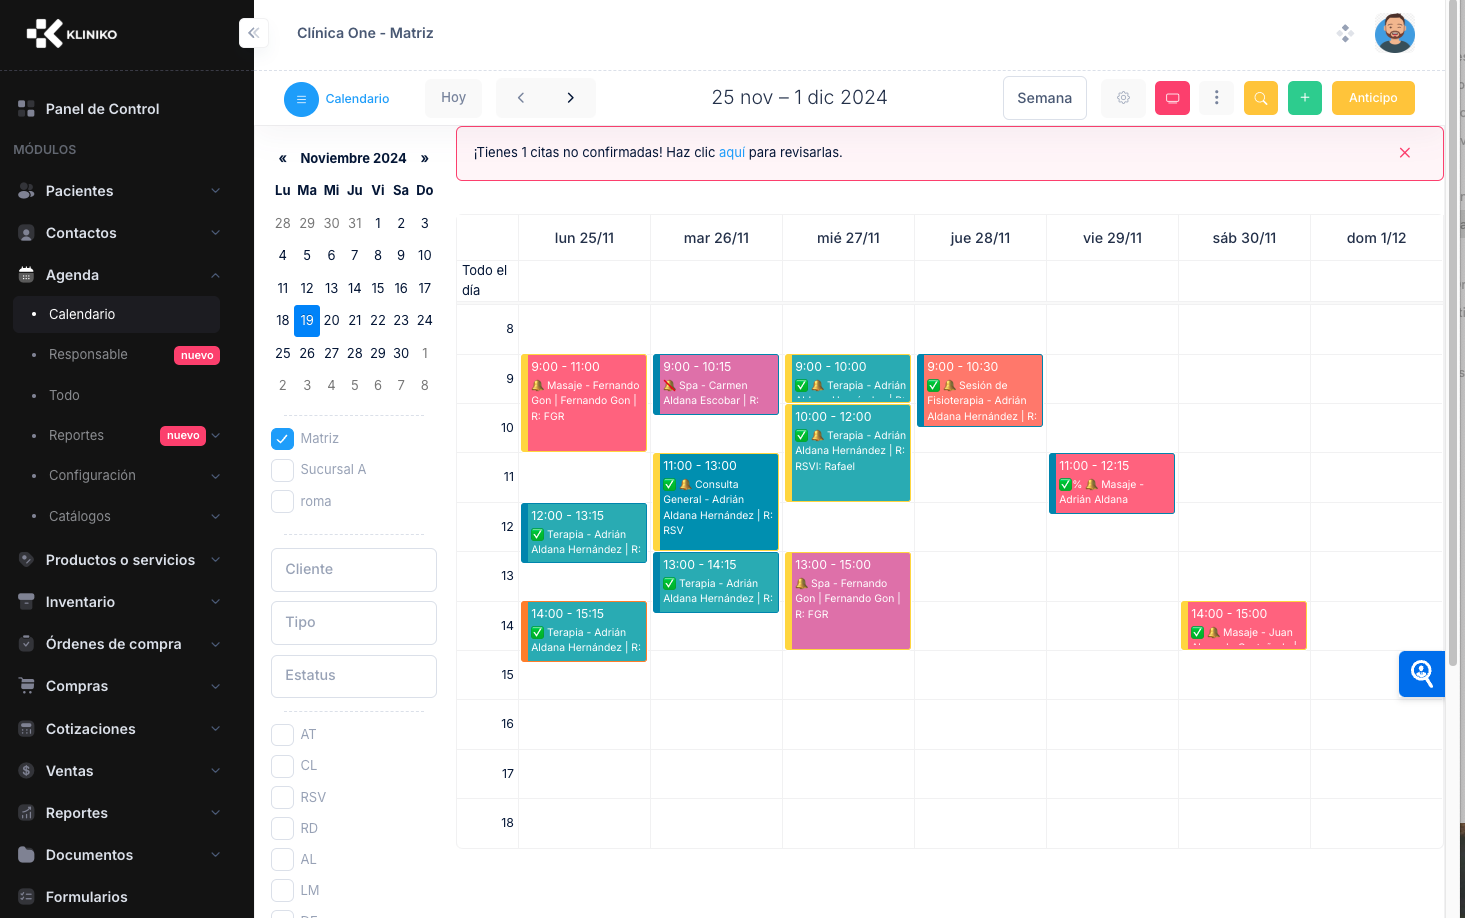
Task: Collapse the sidebar using the double chevron icon
Action: point(253,32)
